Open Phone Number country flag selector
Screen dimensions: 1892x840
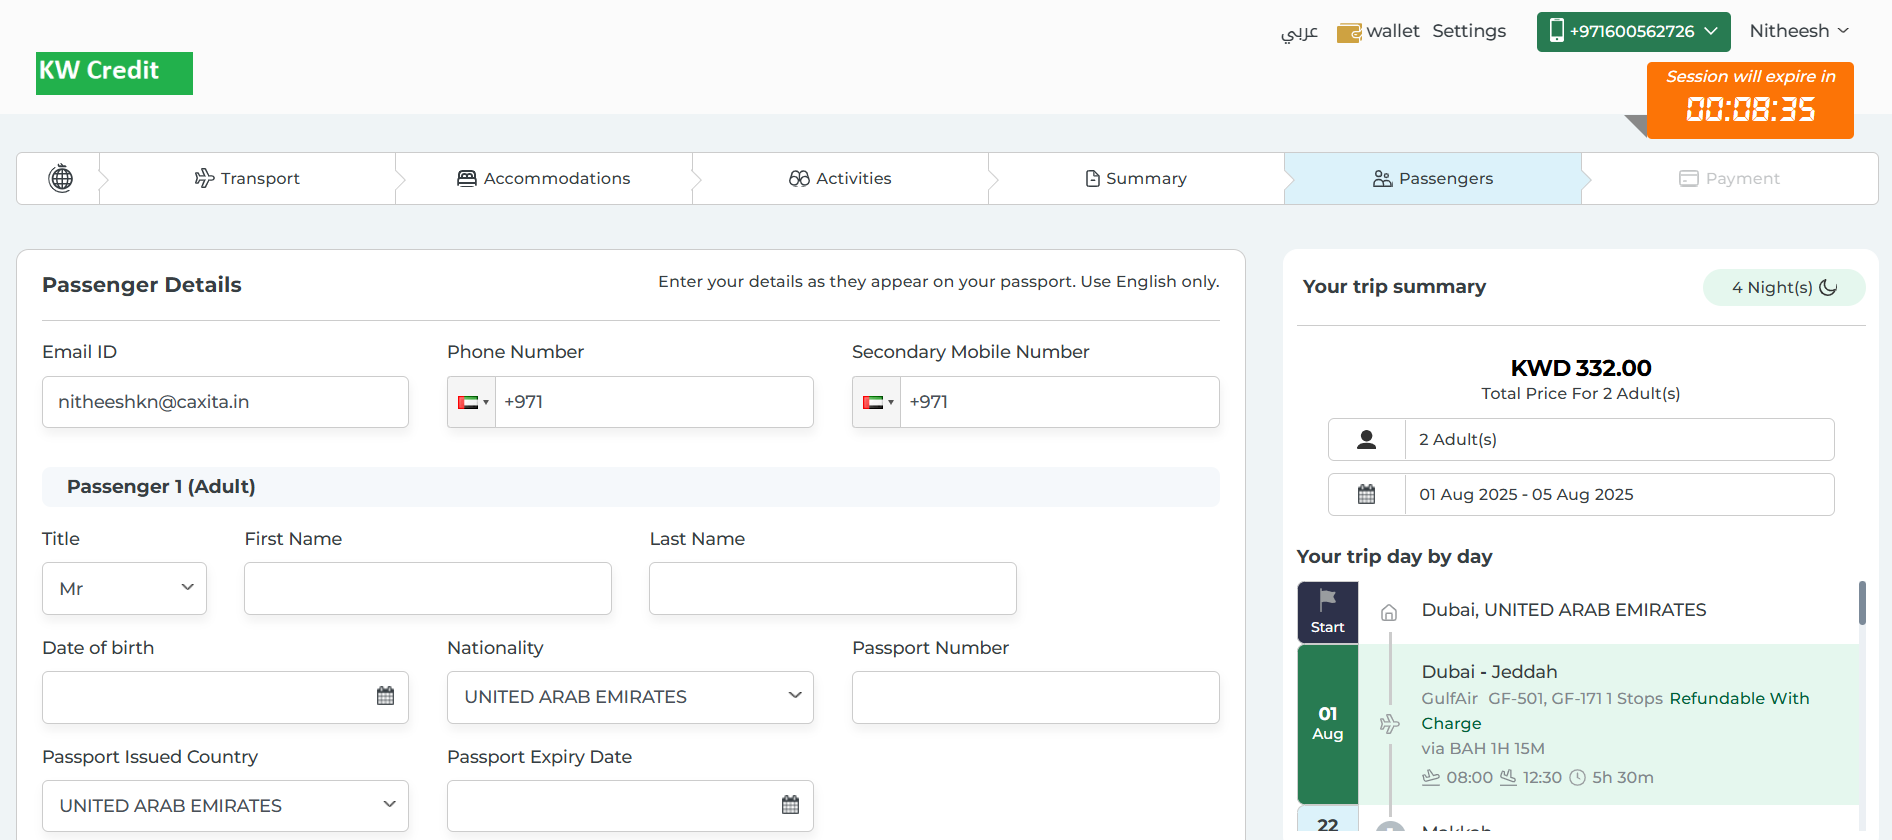click(x=472, y=402)
